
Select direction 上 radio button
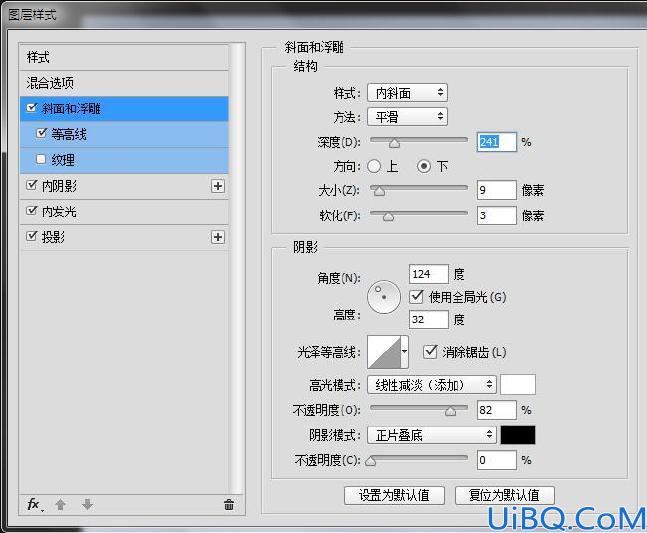pyautogui.click(x=374, y=166)
